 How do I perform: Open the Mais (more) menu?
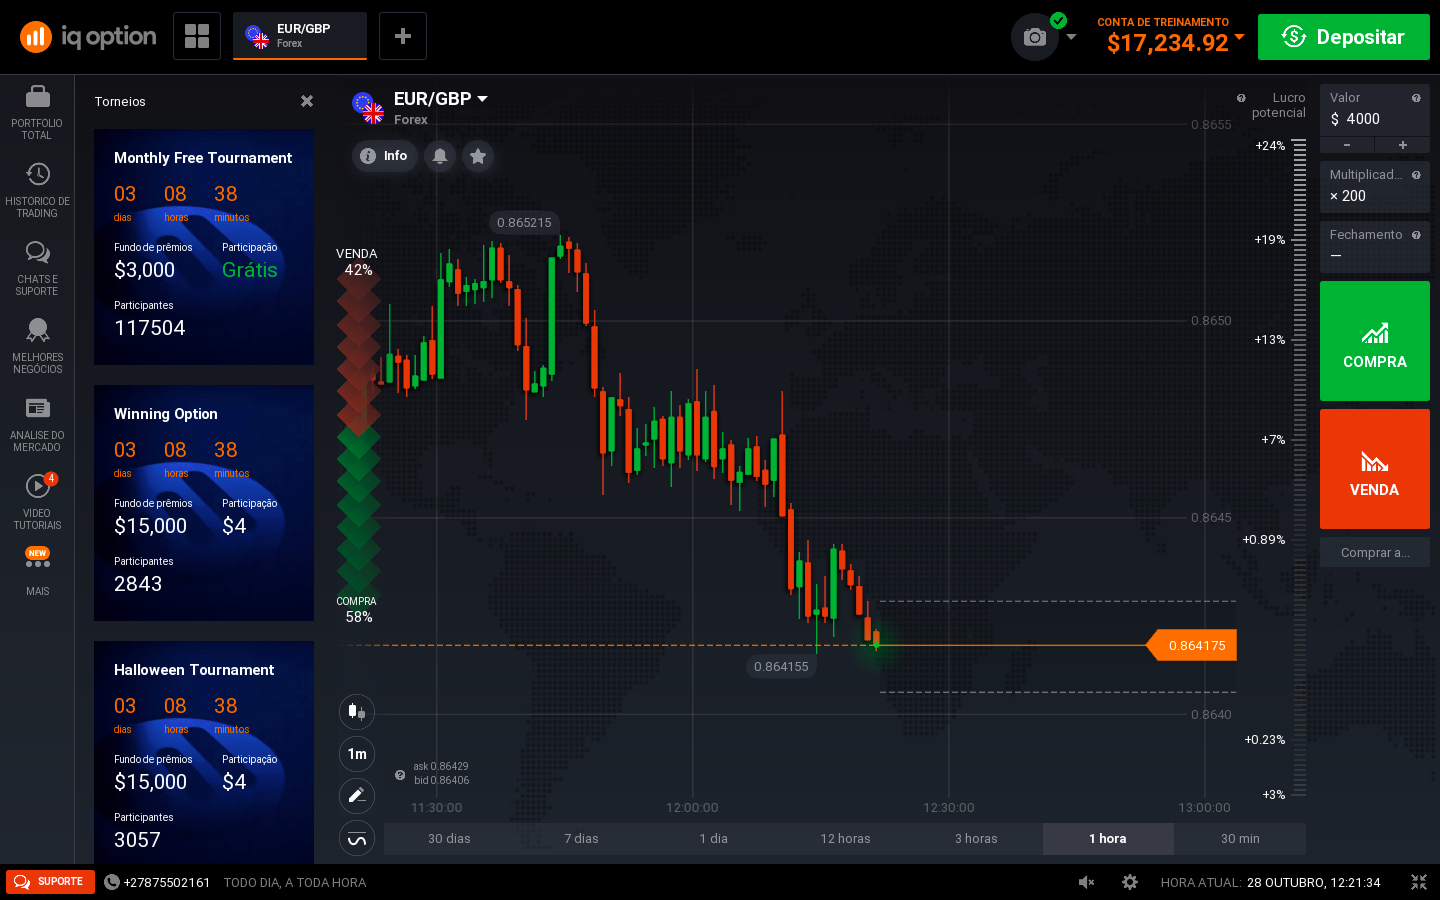[x=37, y=573]
